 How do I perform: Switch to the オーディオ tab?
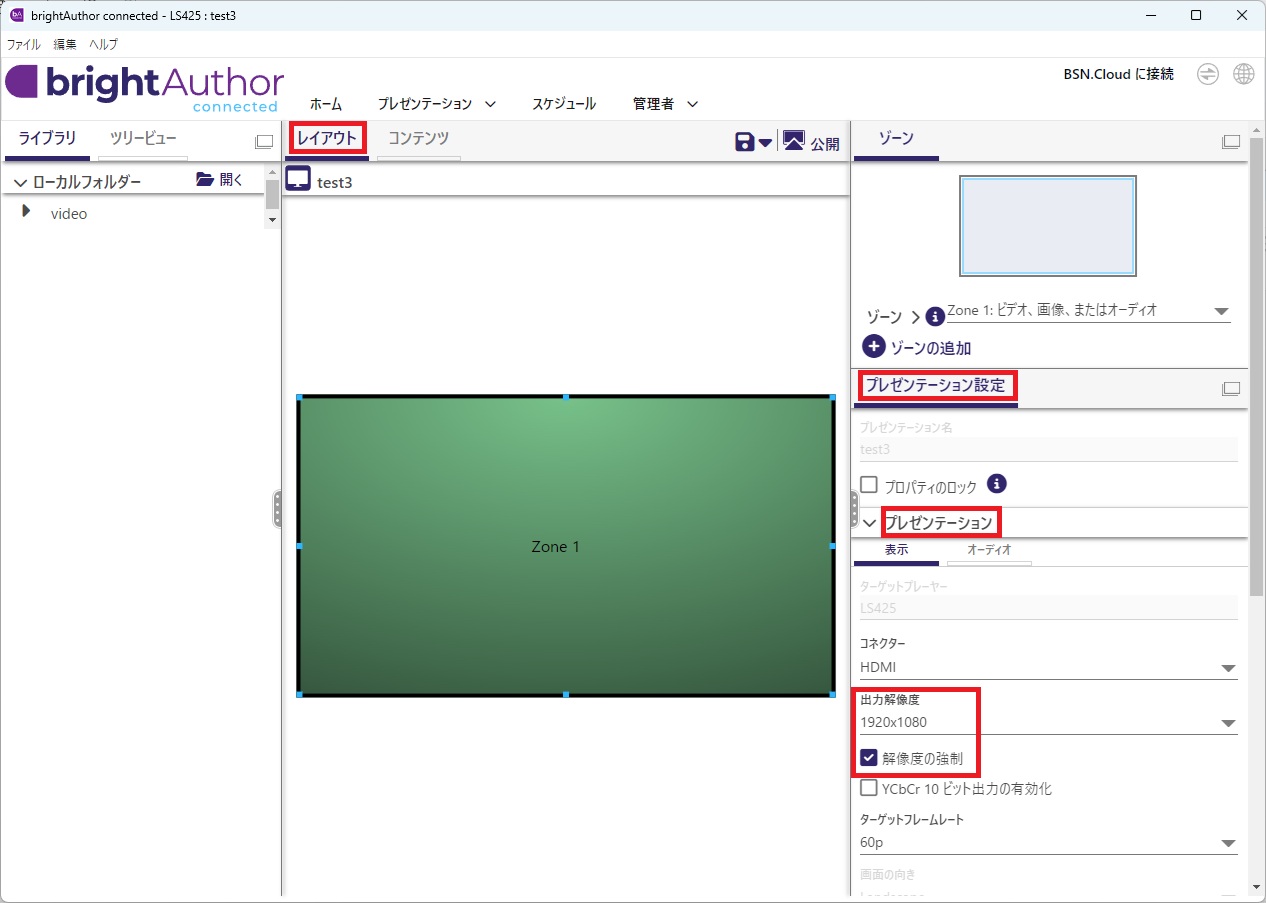point(989,550)
